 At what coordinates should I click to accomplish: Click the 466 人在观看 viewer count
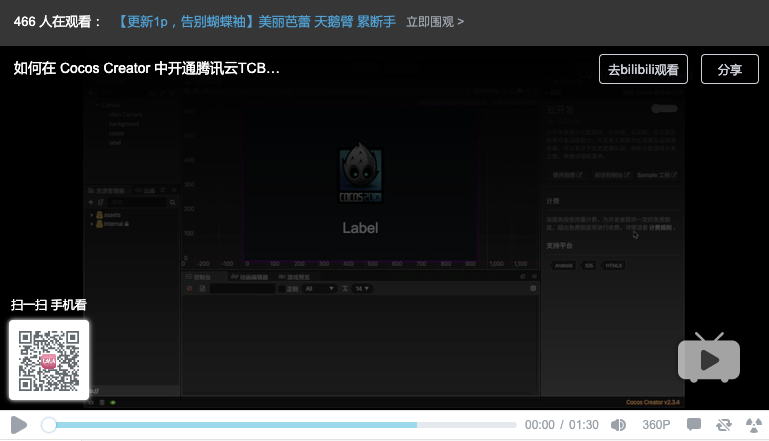coord(57,22)
